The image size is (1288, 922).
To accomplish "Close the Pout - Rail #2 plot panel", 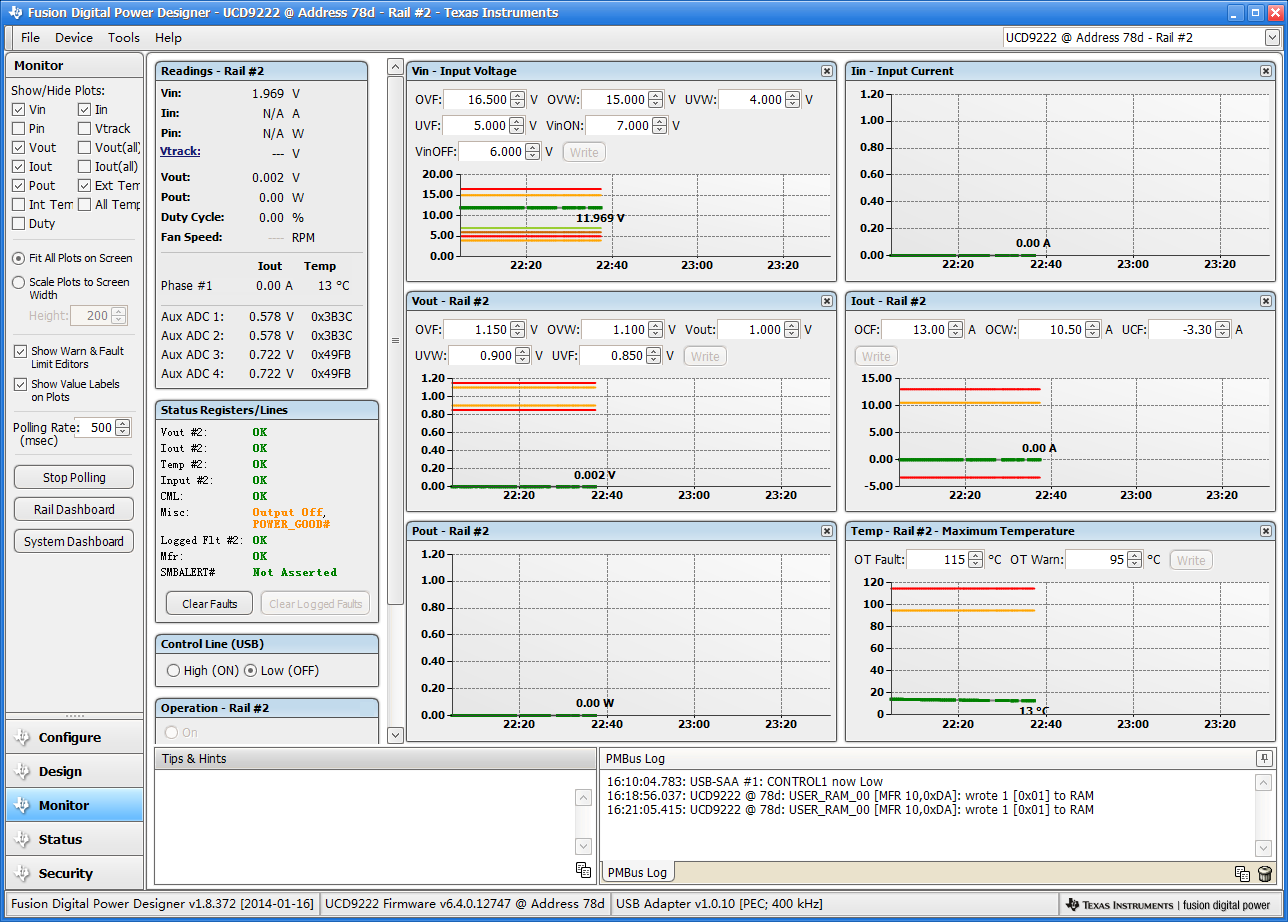I will 827,531.
